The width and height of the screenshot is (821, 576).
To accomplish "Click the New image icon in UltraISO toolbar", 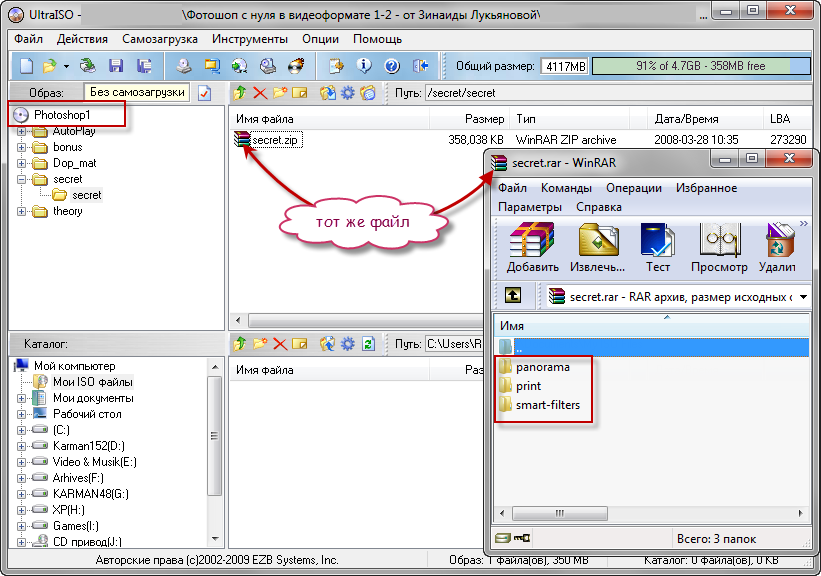I will (26, 66).
